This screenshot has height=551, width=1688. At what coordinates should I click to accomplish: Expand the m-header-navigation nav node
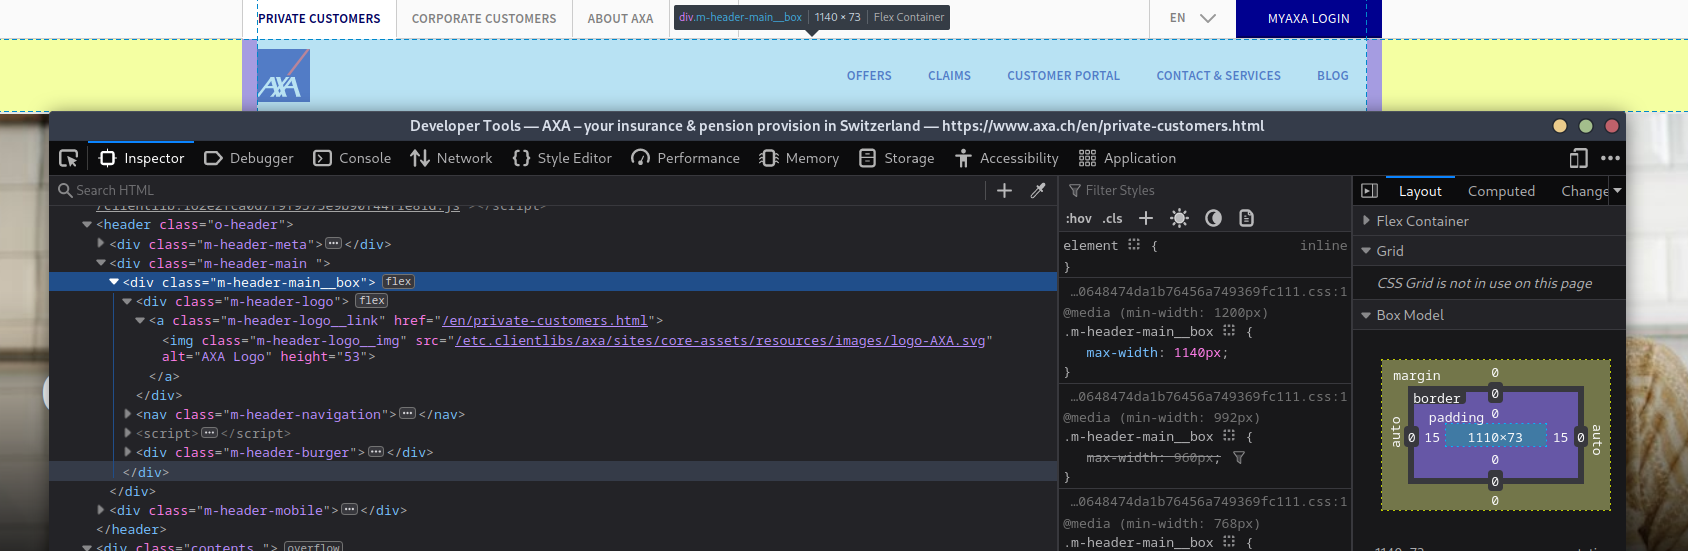pos(127,414)
